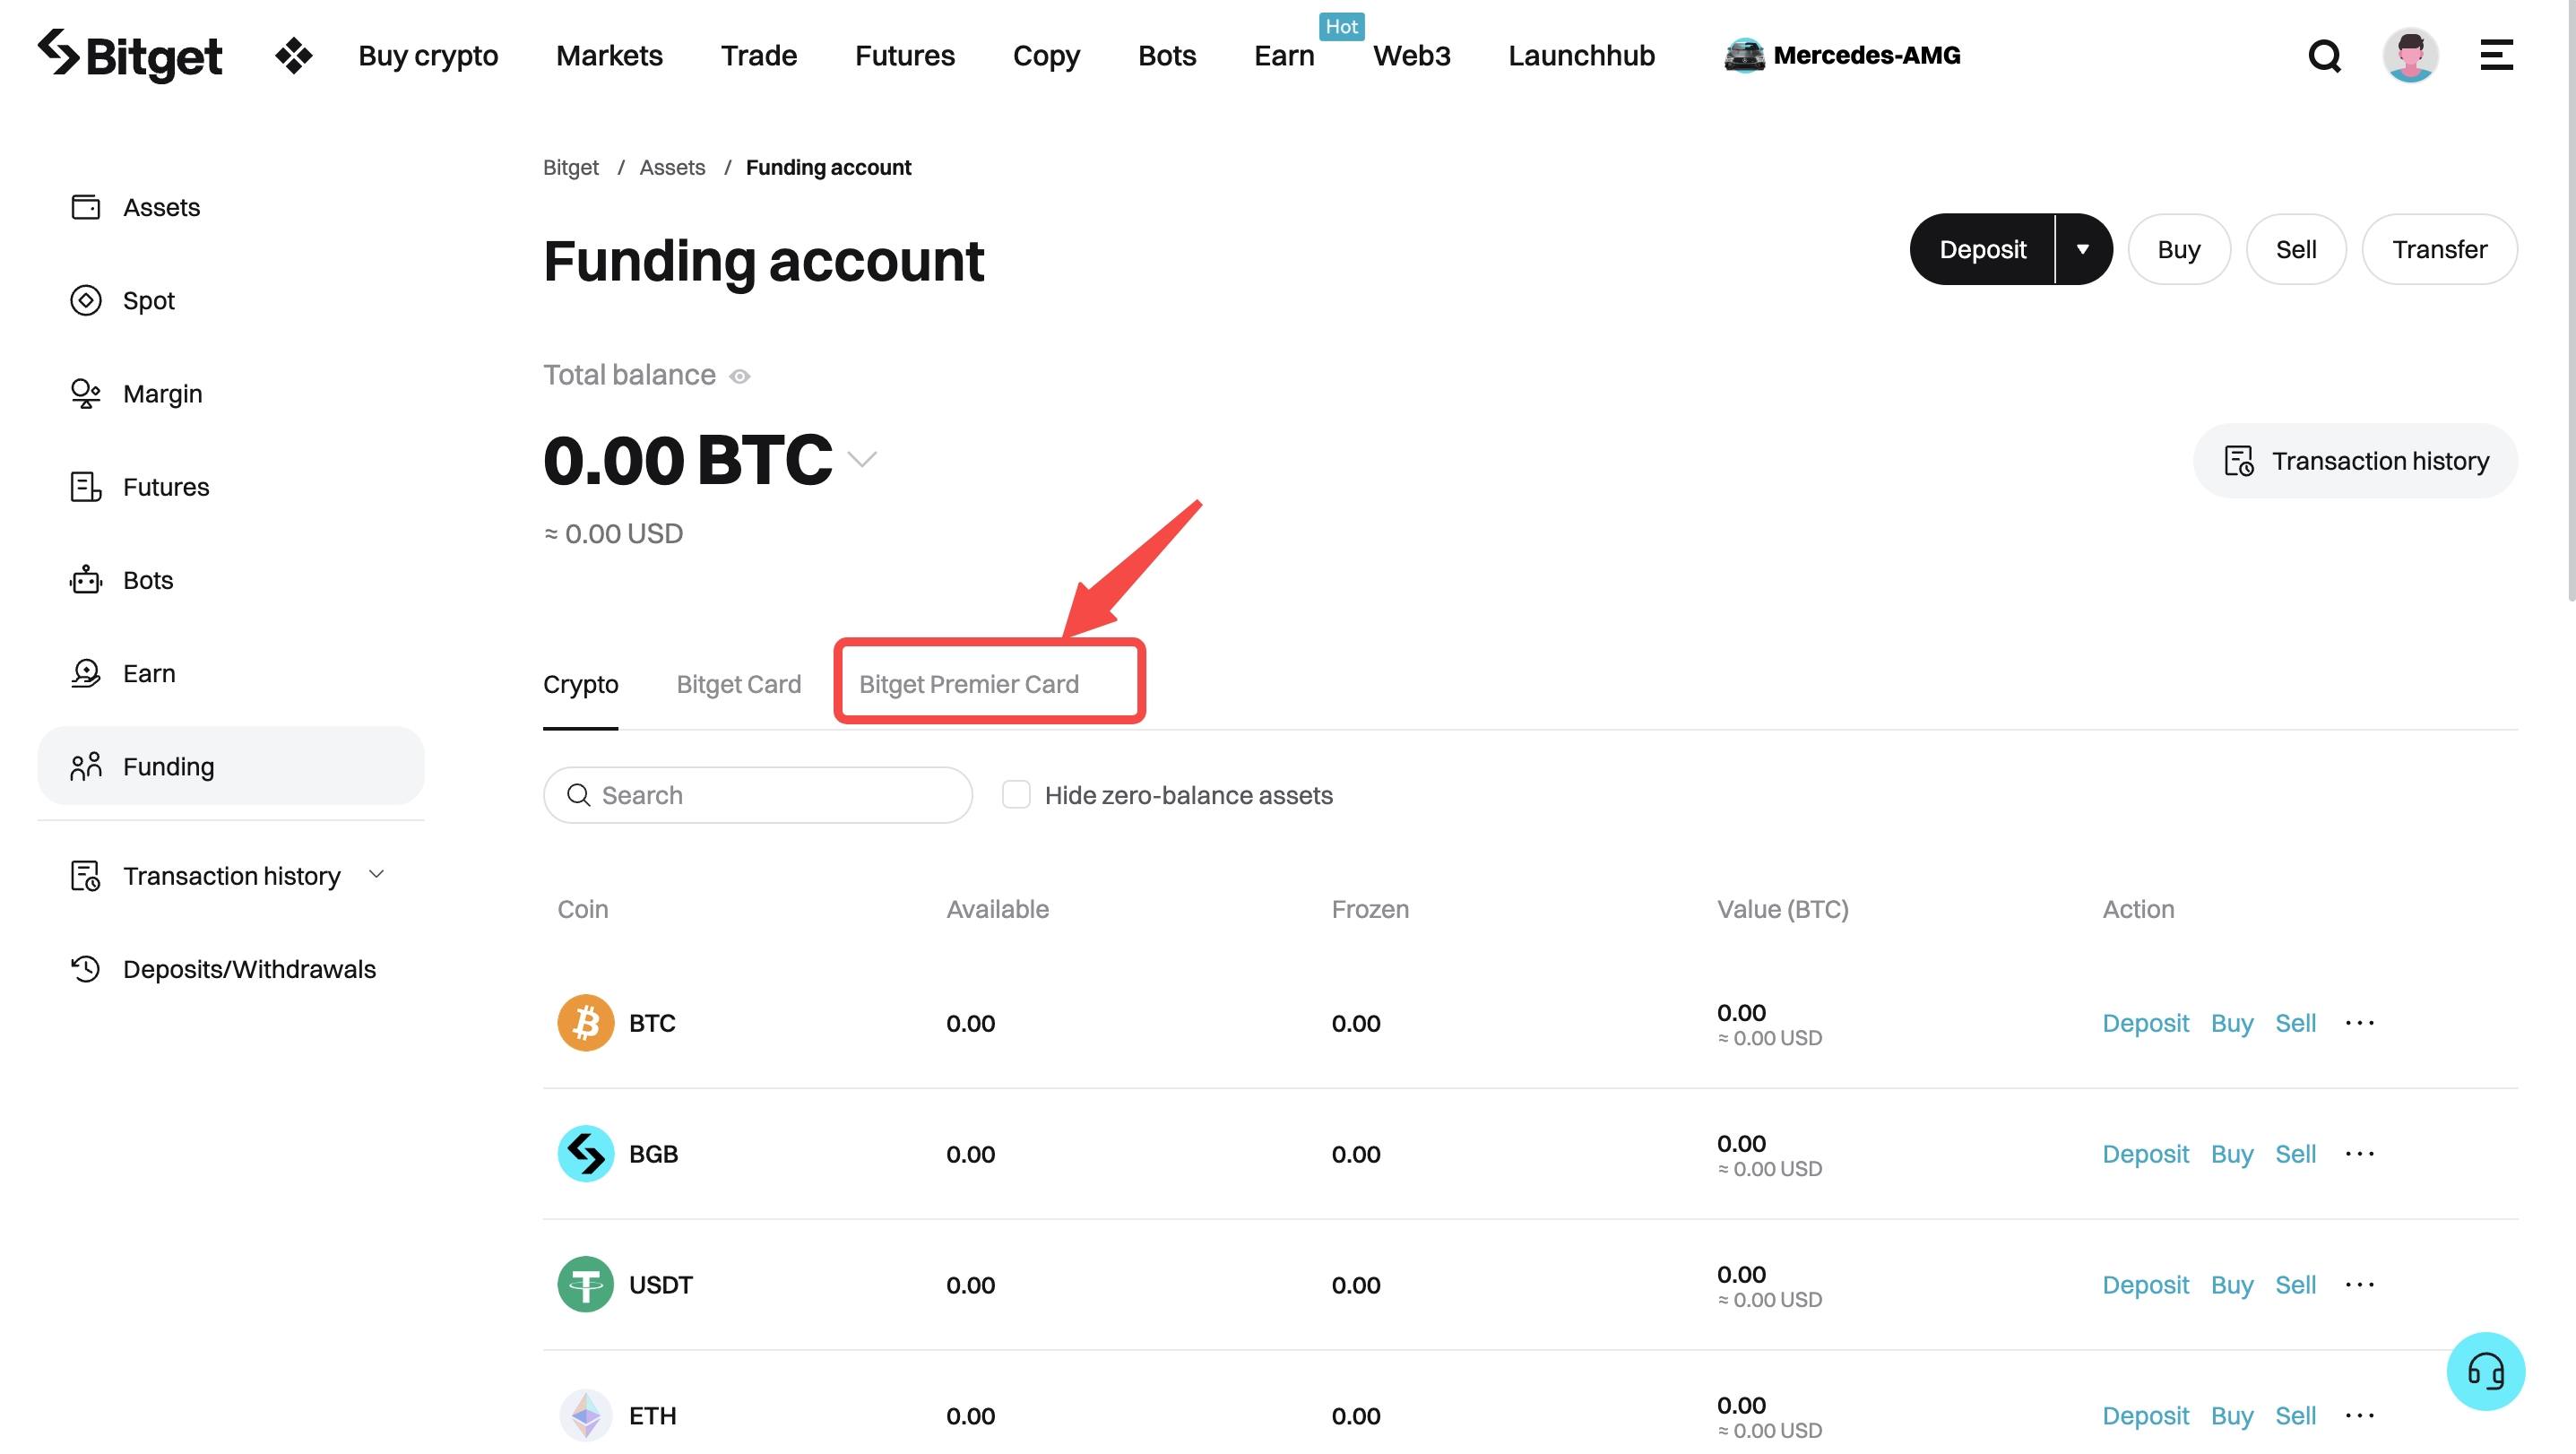Switch to Bitget Premier Card tab
Image resolution: width=2576 pixels, height=1454 pixels.
pyautogui.click(x=968, y=684)
